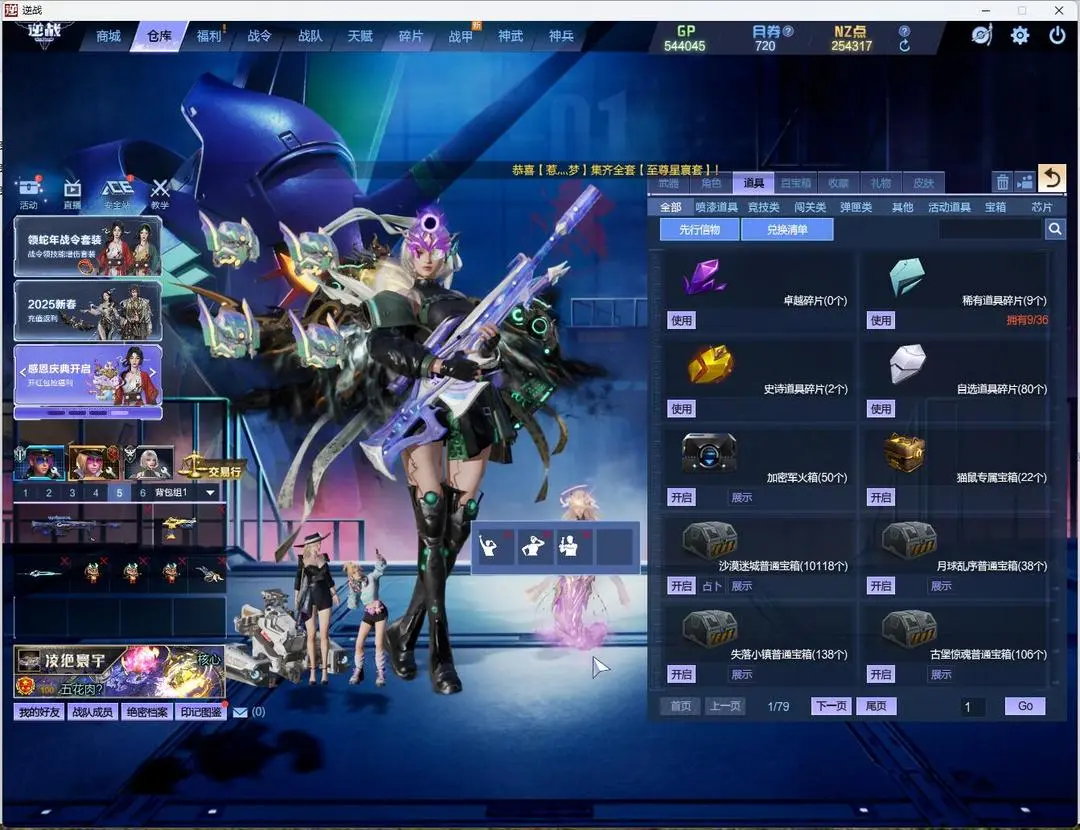Select backpack slot 2
The width and height of the screenshot is (1080, 830).
pyautogui.click(x=49, y=493)
